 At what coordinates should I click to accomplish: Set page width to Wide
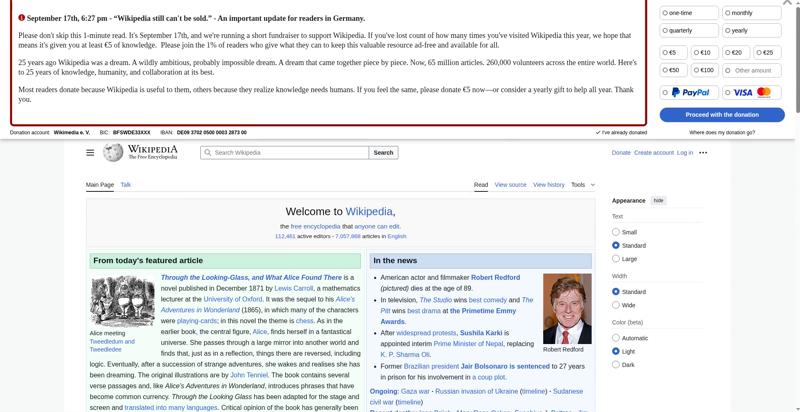point(616,305)
